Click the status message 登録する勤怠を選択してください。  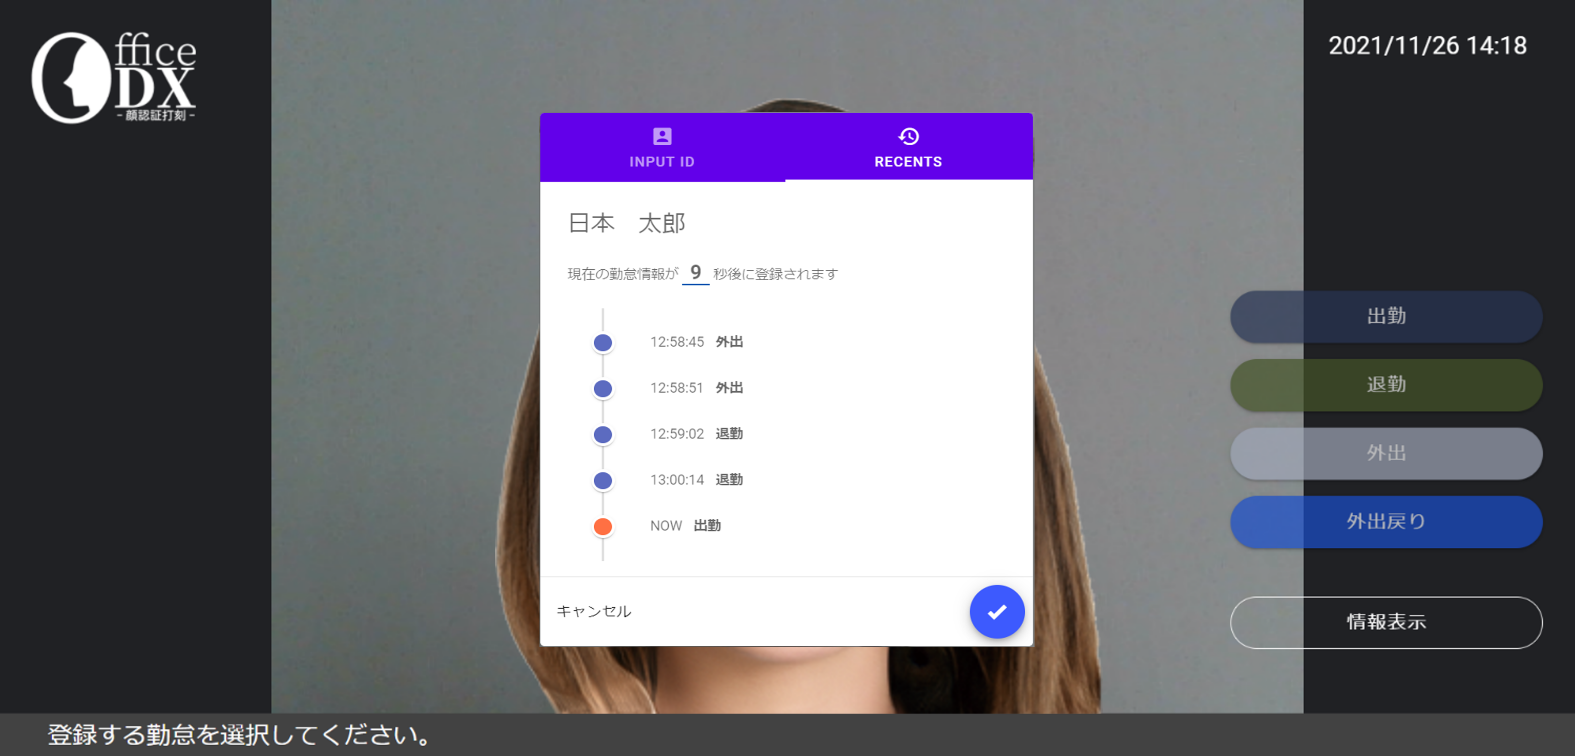point(240,735)
